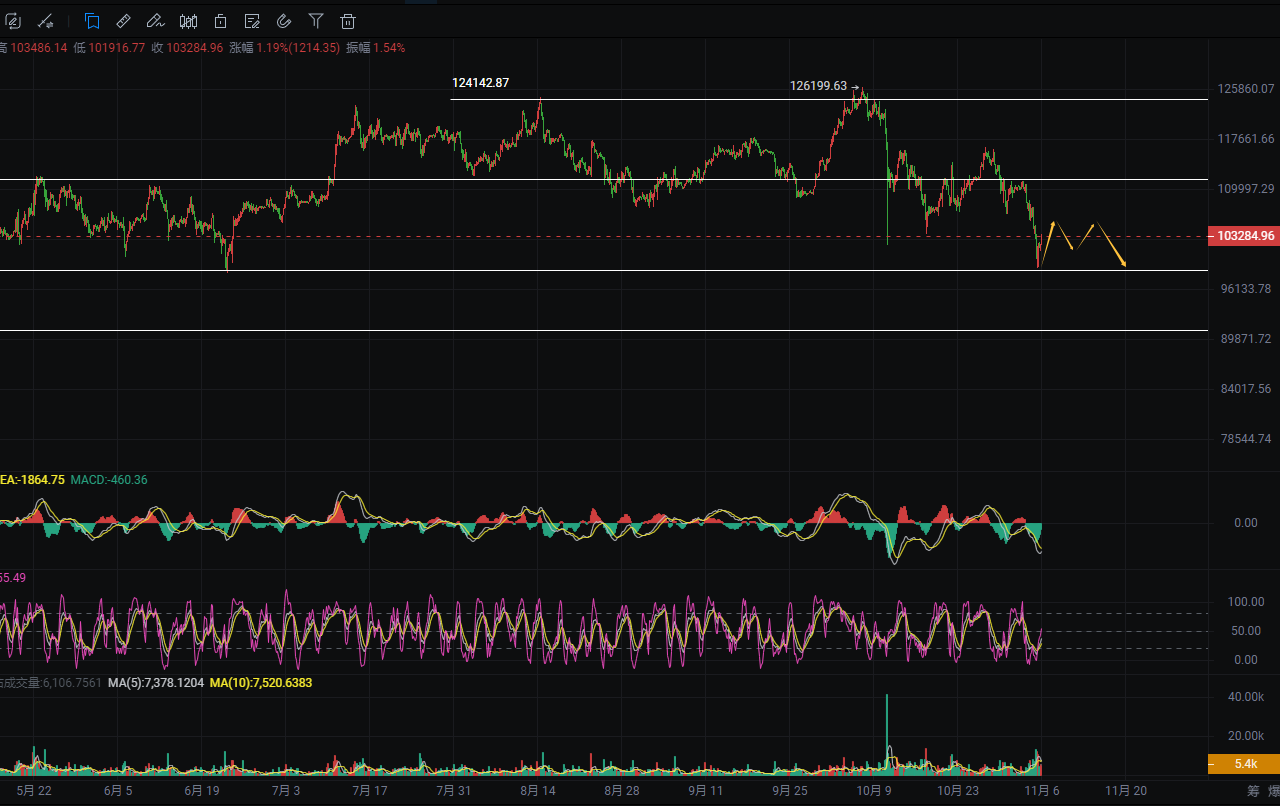1280x806 pixels.
Task: Select the pen drawing tool
Action: (x=155, y=20)
